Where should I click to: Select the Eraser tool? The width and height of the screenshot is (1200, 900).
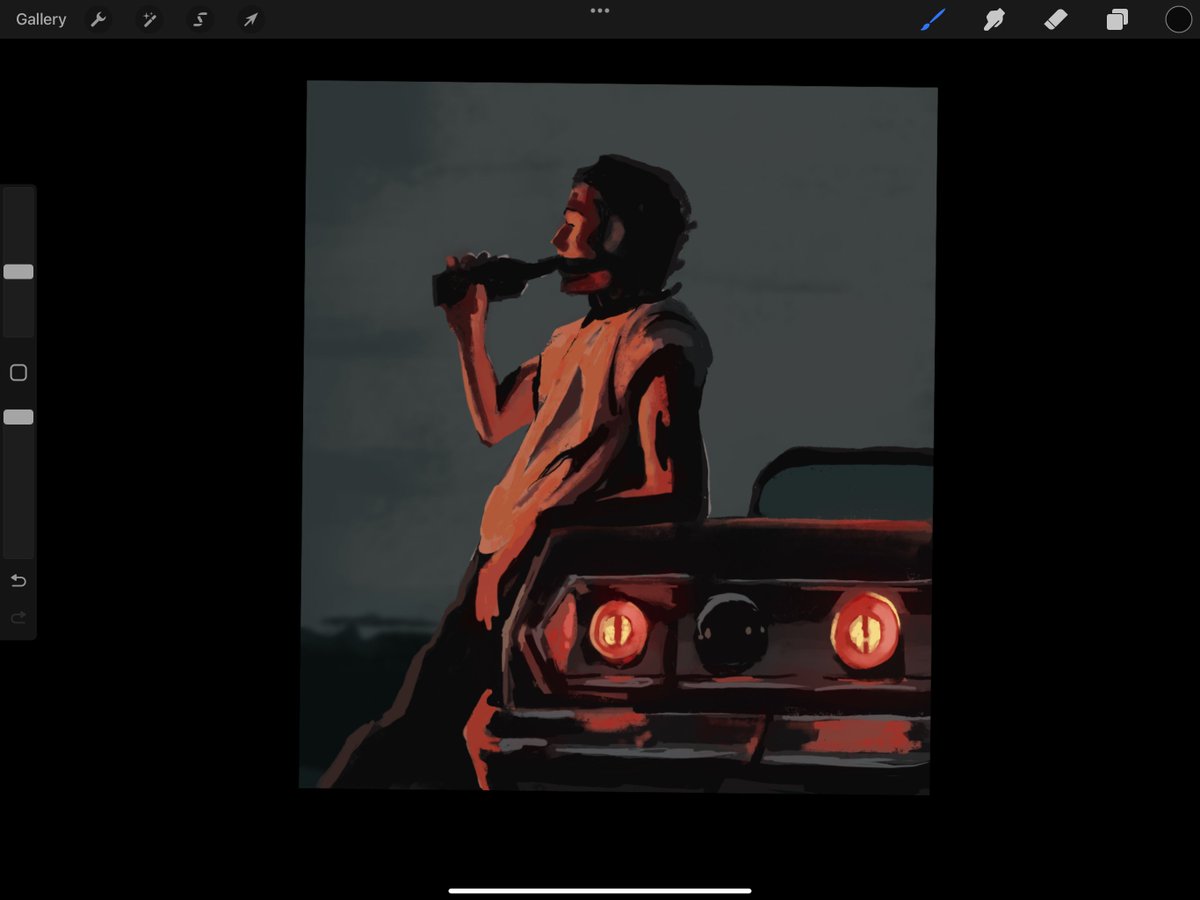tap(1055, 19)
